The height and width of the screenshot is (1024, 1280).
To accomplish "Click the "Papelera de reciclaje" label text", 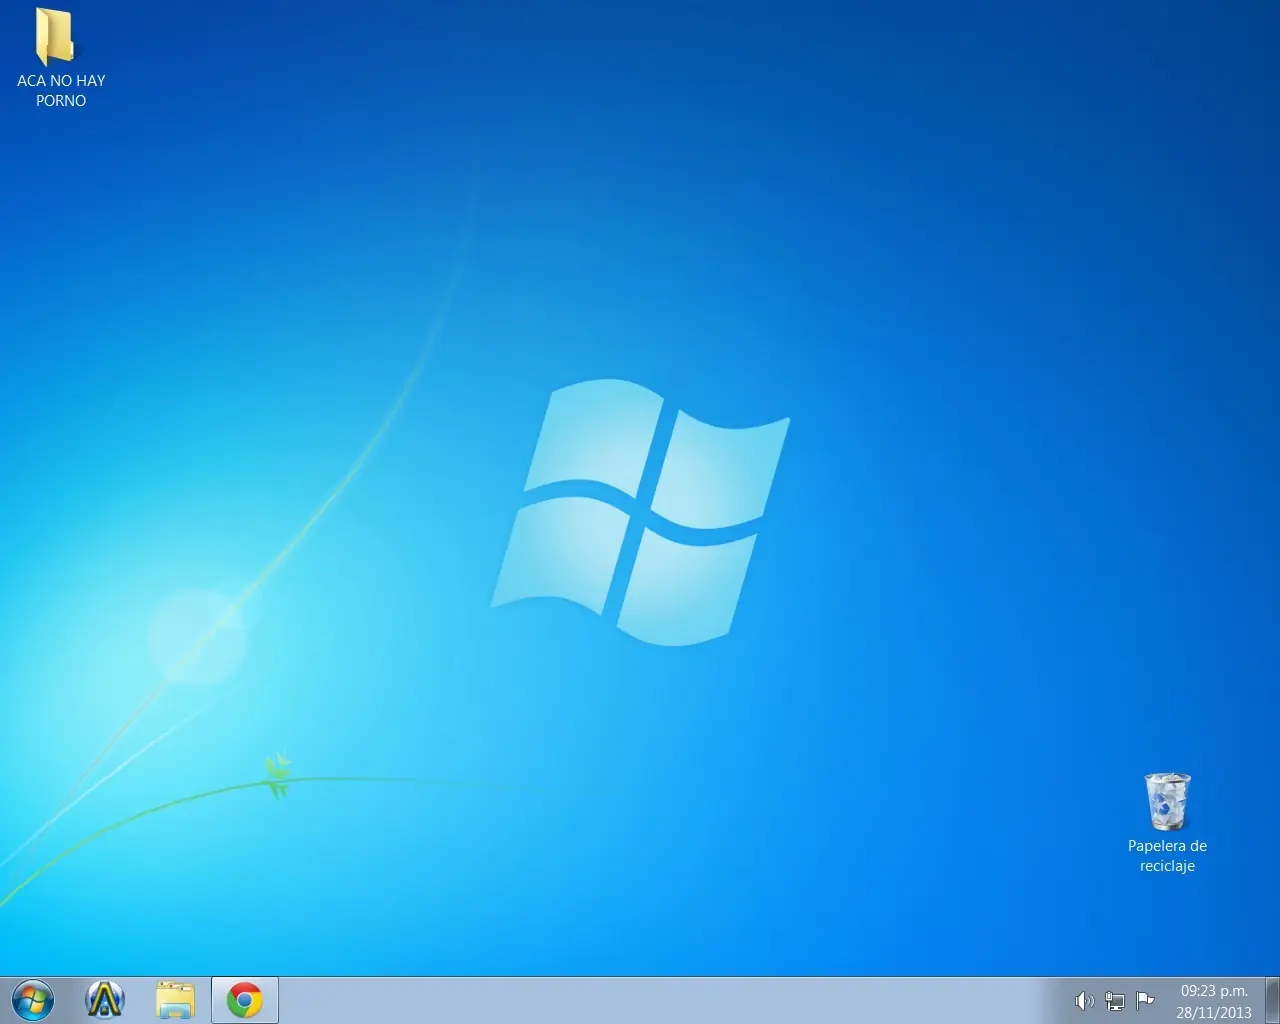I will (1167, 856).
